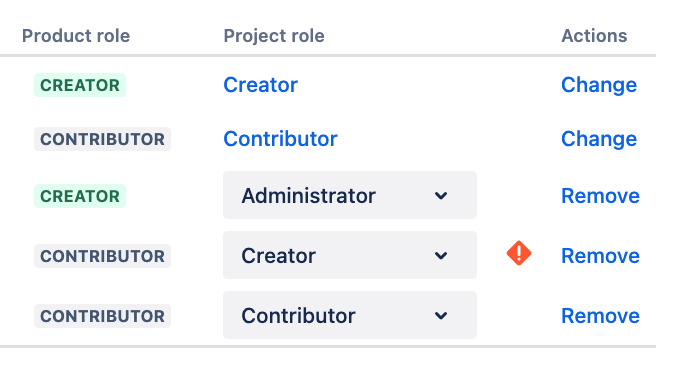Viewport: 686px width, 374px height.
Task: Open the Contributor project role dropdown
Action: point(350,315)
